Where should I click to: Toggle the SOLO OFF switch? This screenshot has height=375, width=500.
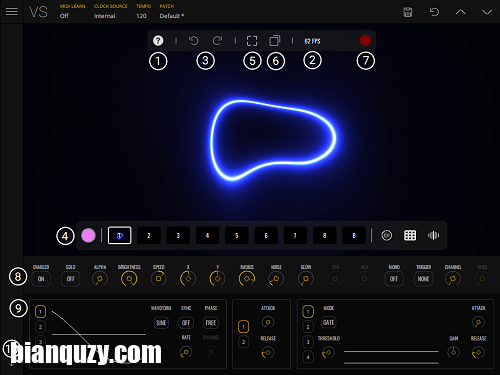[70, 279]
